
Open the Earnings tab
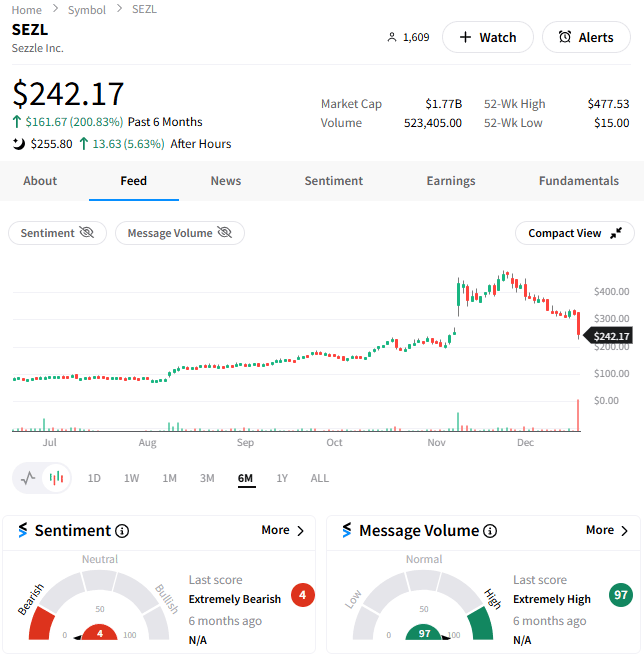(451, 181)
